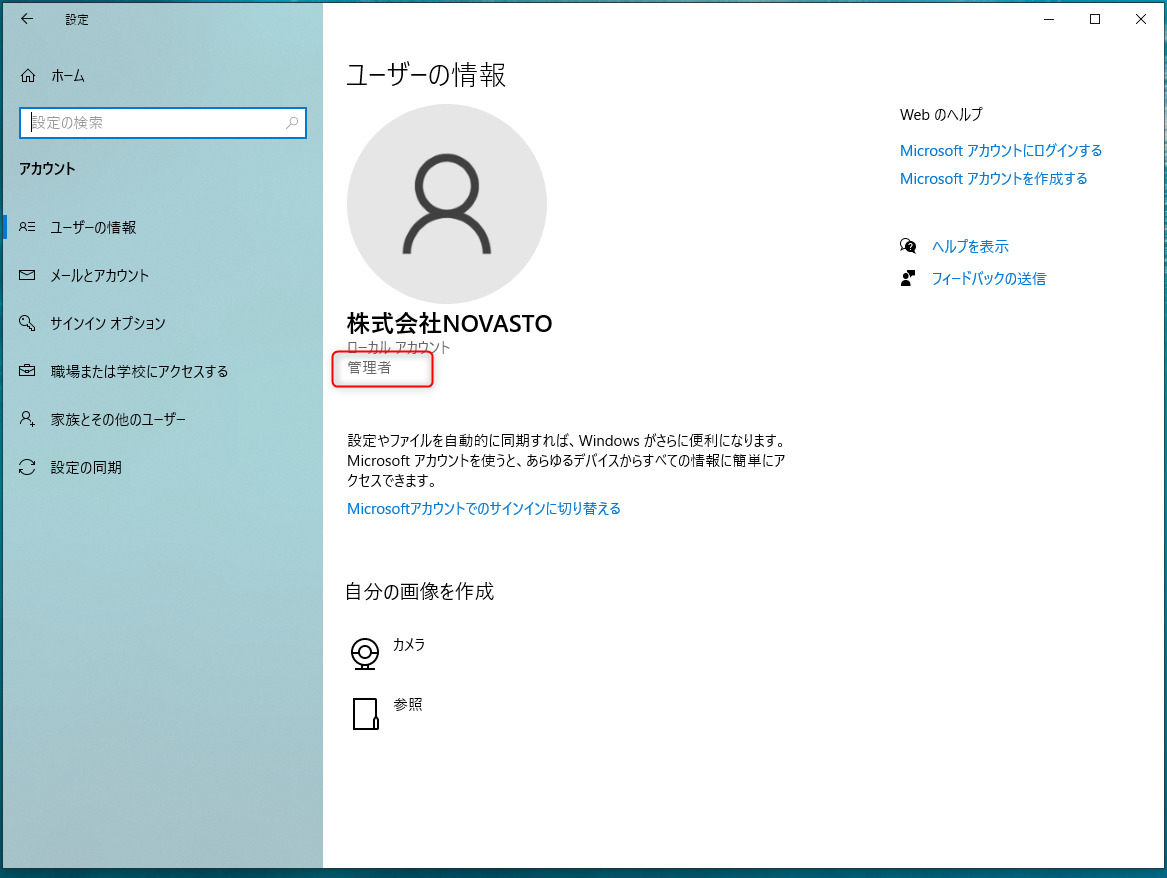Click the briefcase icon for 職場または学校
Image resolution: width=1167 pixels, height=878 pixels.
pos(27,371)
